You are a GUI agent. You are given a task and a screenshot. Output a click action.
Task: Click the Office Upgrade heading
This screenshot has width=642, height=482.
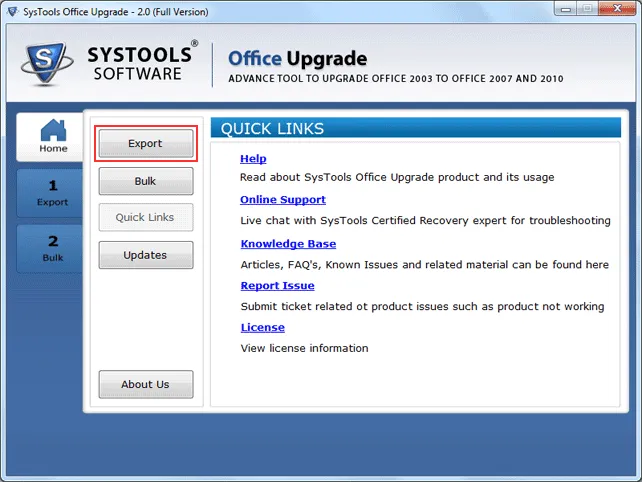(298, 59)
